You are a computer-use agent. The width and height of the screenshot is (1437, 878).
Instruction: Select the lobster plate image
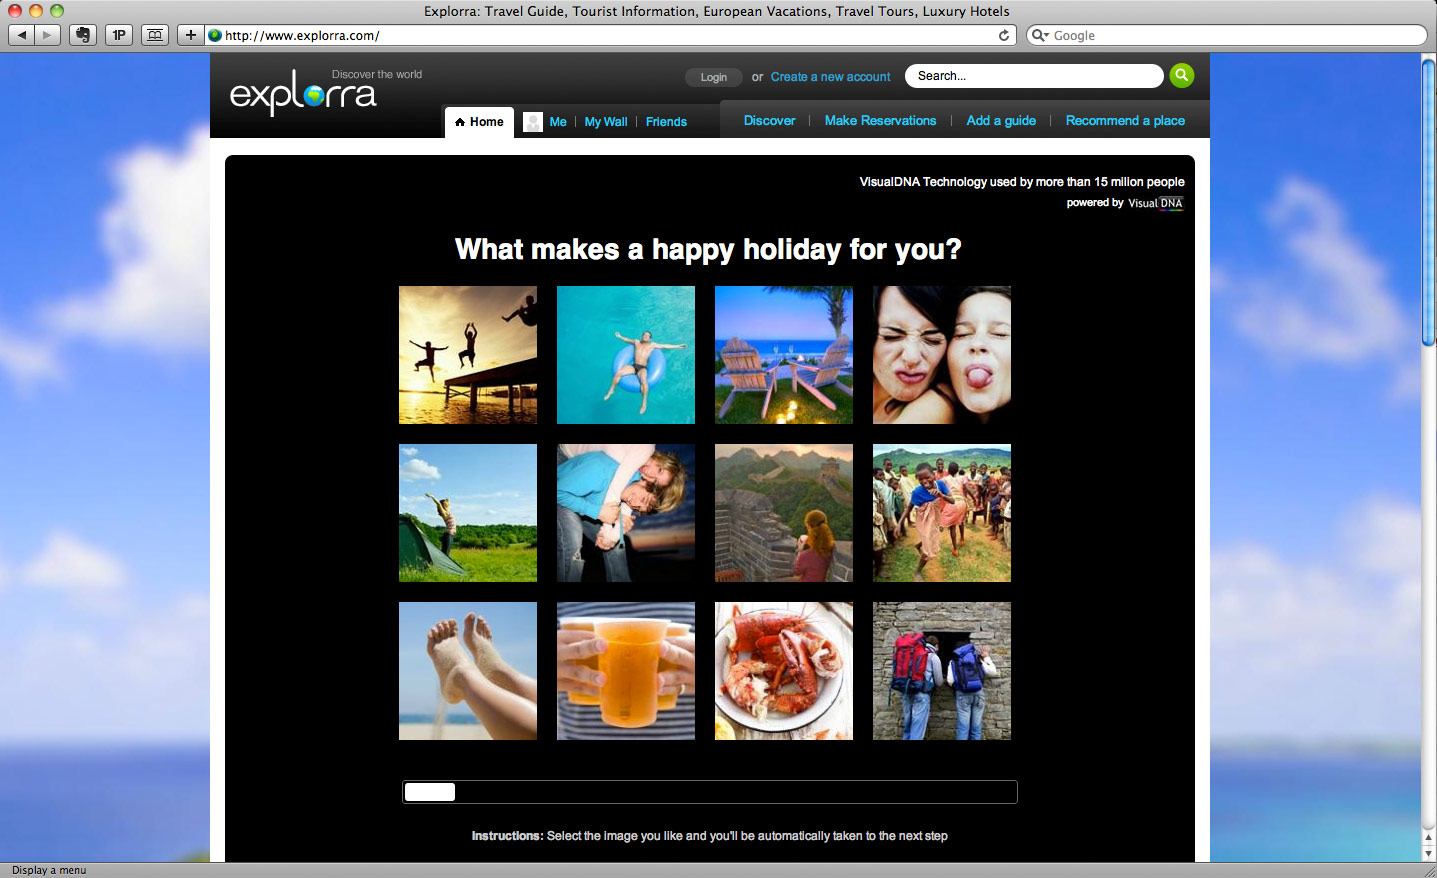pos(784,671)
